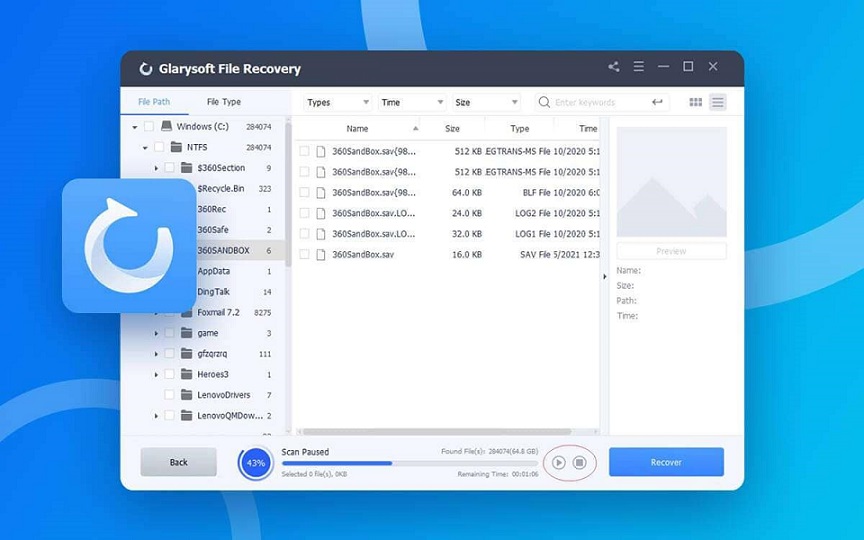
Task: Click the horizontal scrollbar of file list
Action: pos(436,432)
